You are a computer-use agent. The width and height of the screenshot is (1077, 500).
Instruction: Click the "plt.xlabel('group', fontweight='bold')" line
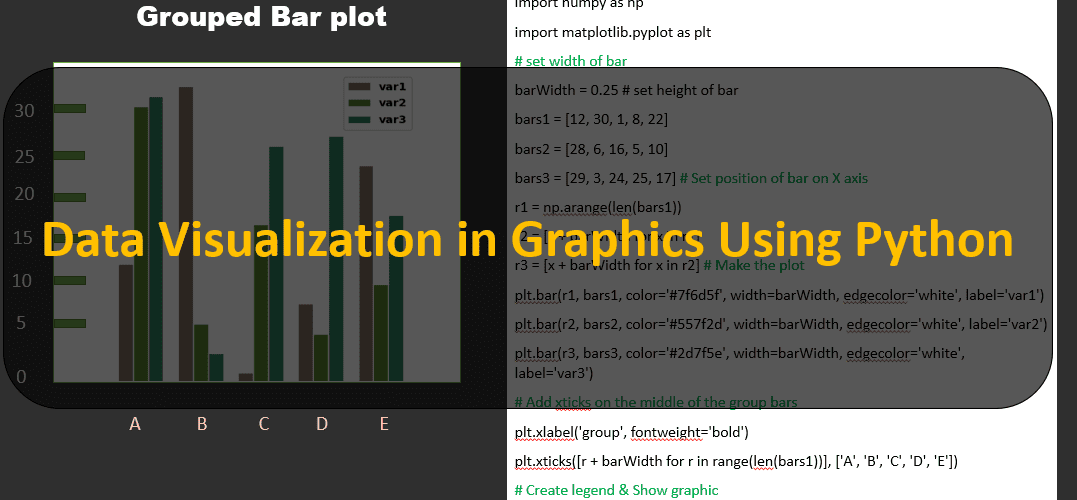click(x=631, y=432)
